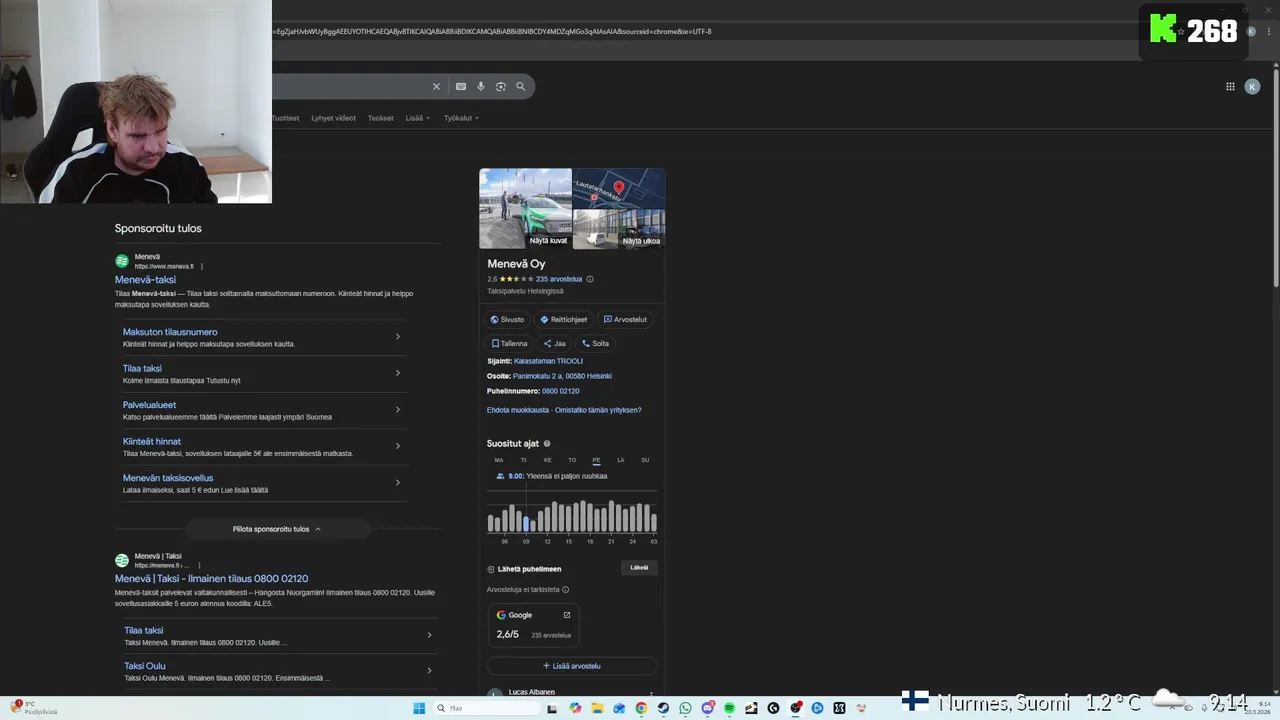Collapse with Piilota sponsoroitu tulos
This screenshot has width=1280, height=720.
pyautogui.click(x=277, y=529)
